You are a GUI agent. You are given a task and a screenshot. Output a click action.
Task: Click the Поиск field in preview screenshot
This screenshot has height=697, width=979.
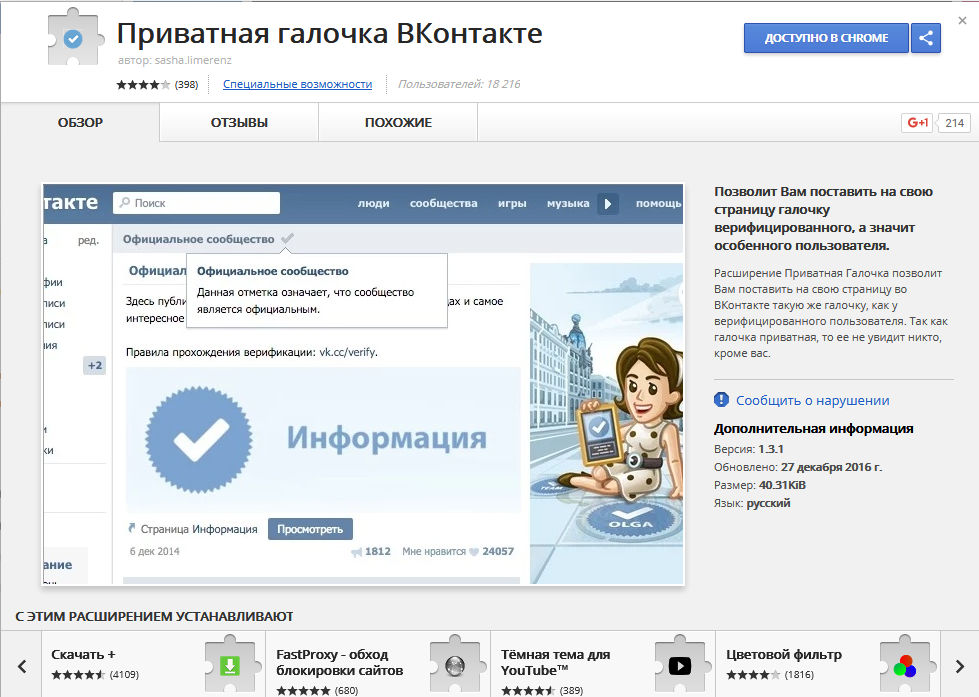[x=196, y=203]
